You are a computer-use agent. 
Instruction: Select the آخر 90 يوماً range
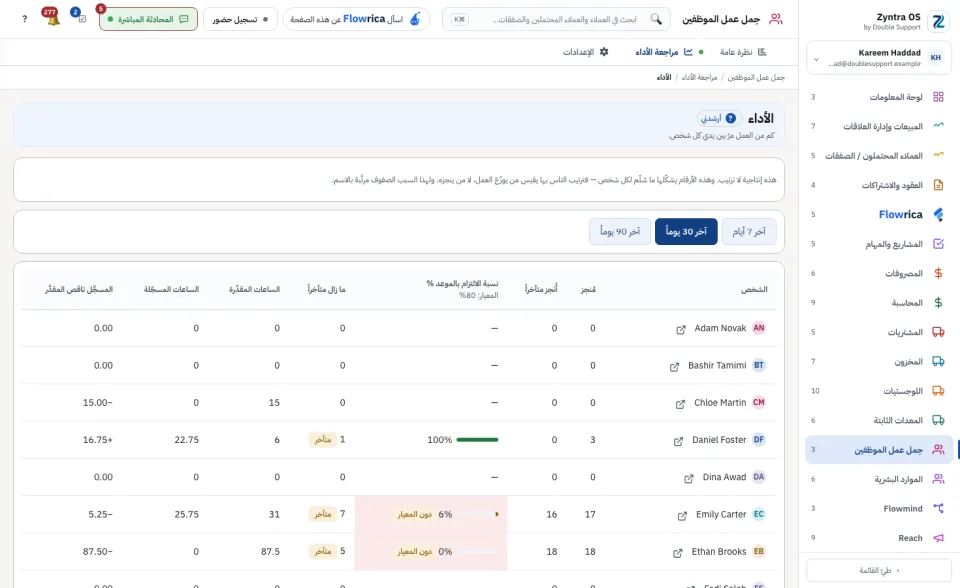pyautogui.click(x=620, y=232)
